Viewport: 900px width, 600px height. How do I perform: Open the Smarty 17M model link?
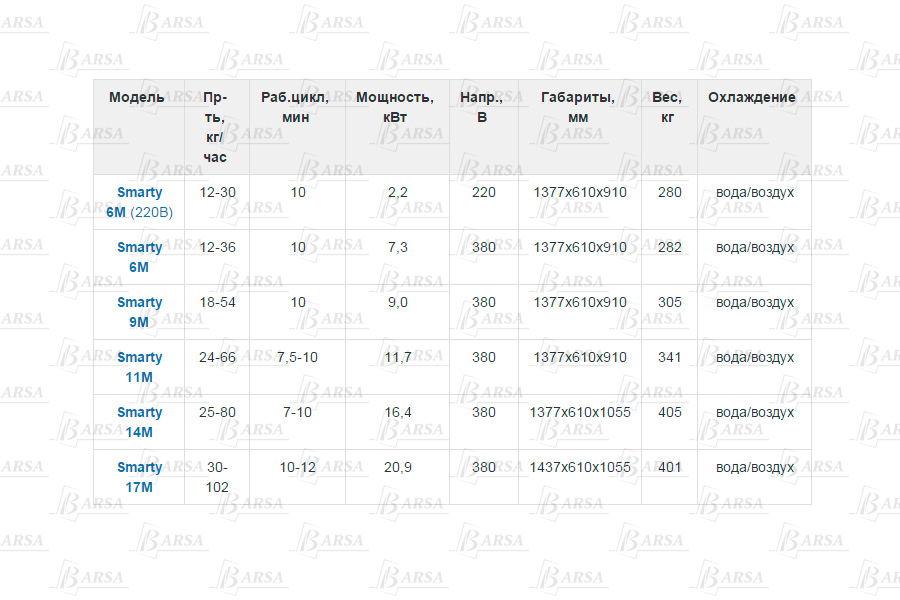point(139,477)
